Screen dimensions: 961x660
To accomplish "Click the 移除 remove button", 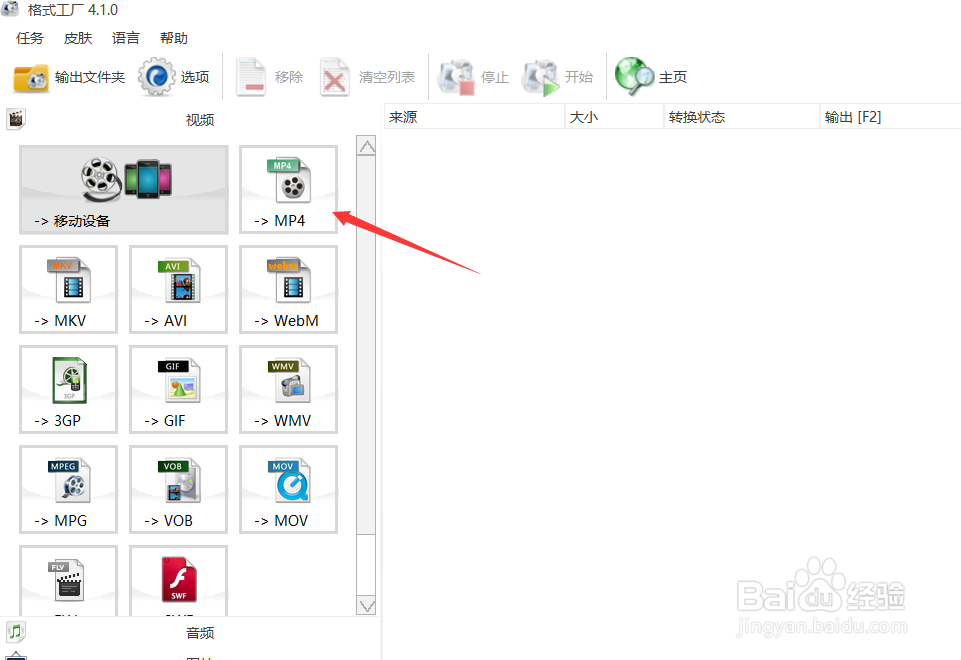I will tap(270, 77).
